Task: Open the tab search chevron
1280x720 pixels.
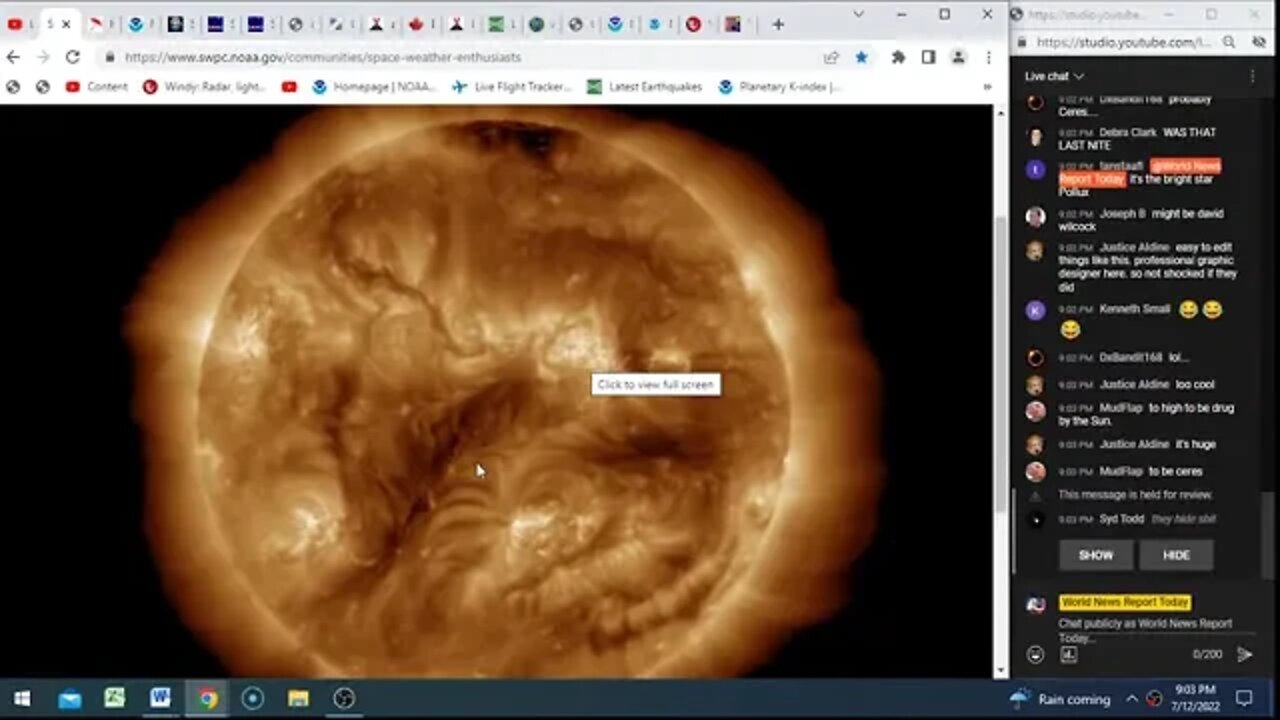Action: coord(858,14)
